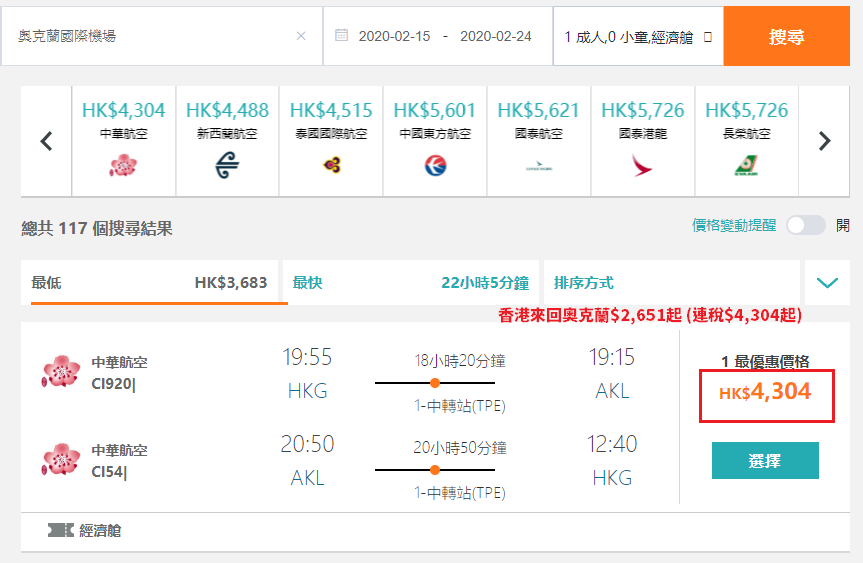This screenshot has height=563, width=863.
Task: Filter by 泰國國際航空 HK$4,515 card
Action: coord(331,141)
